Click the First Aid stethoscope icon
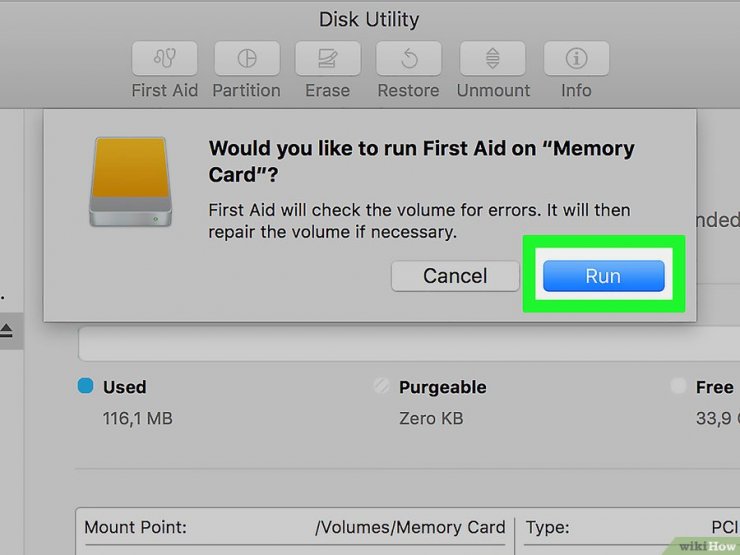This screenshot has height=555, width=740. click(164, 58)
